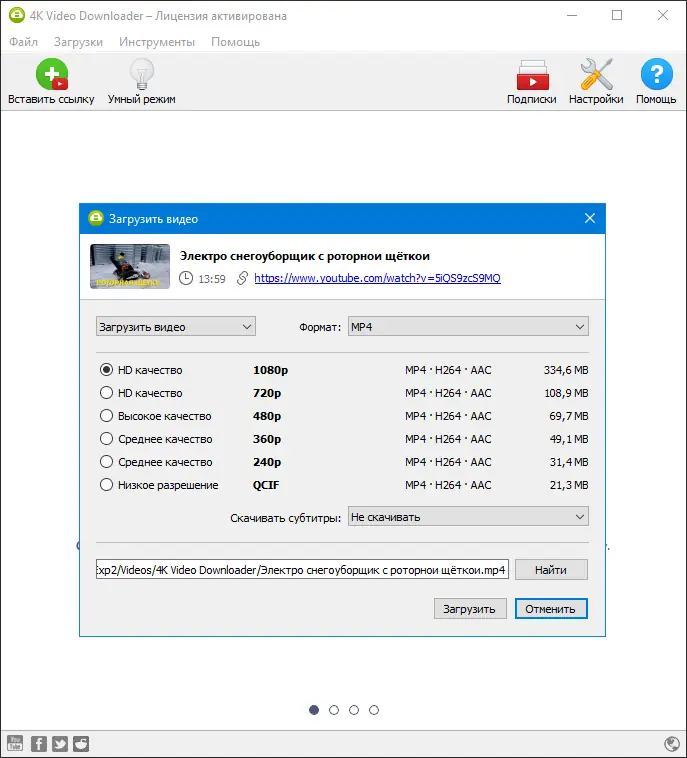
Task: Toggle the Умный режим lightbulb icon
Action: click(x=142, y=74)
